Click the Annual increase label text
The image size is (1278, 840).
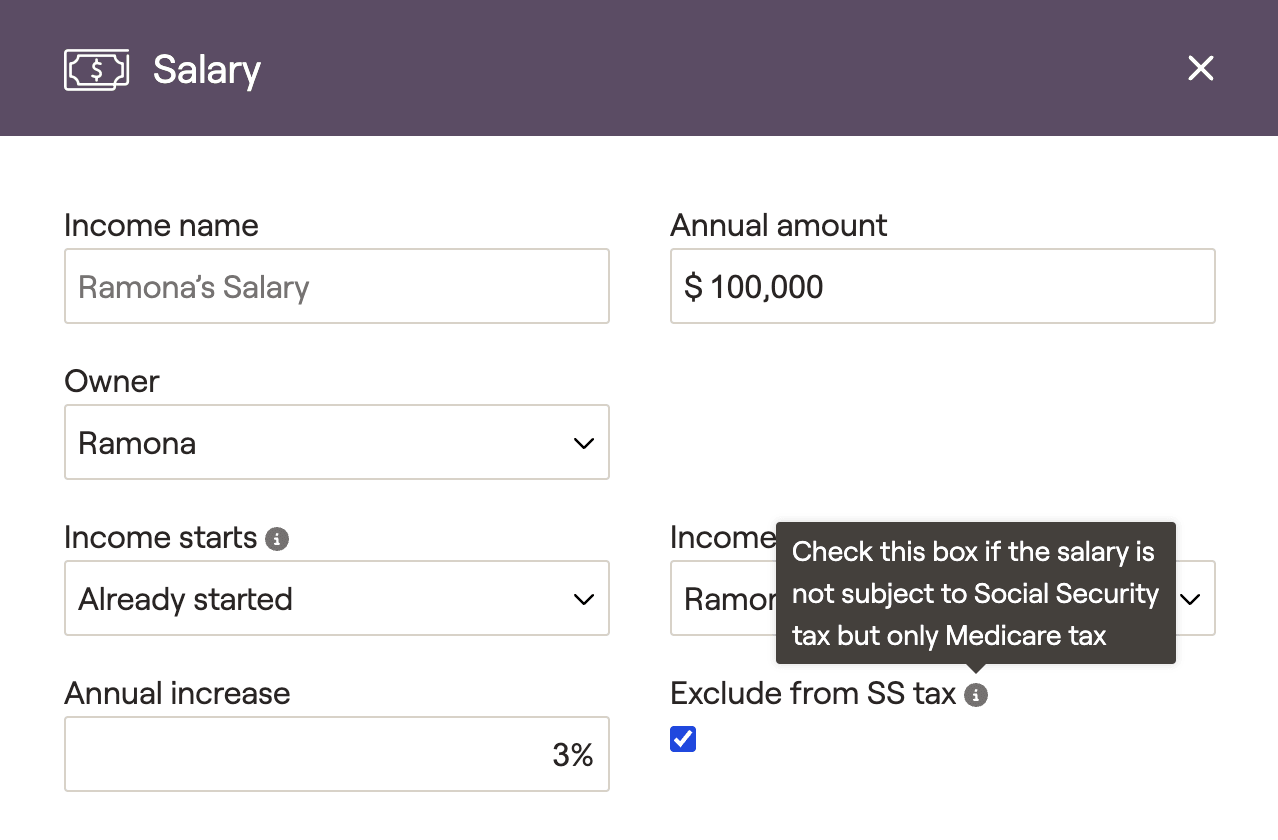click(177, 693)
